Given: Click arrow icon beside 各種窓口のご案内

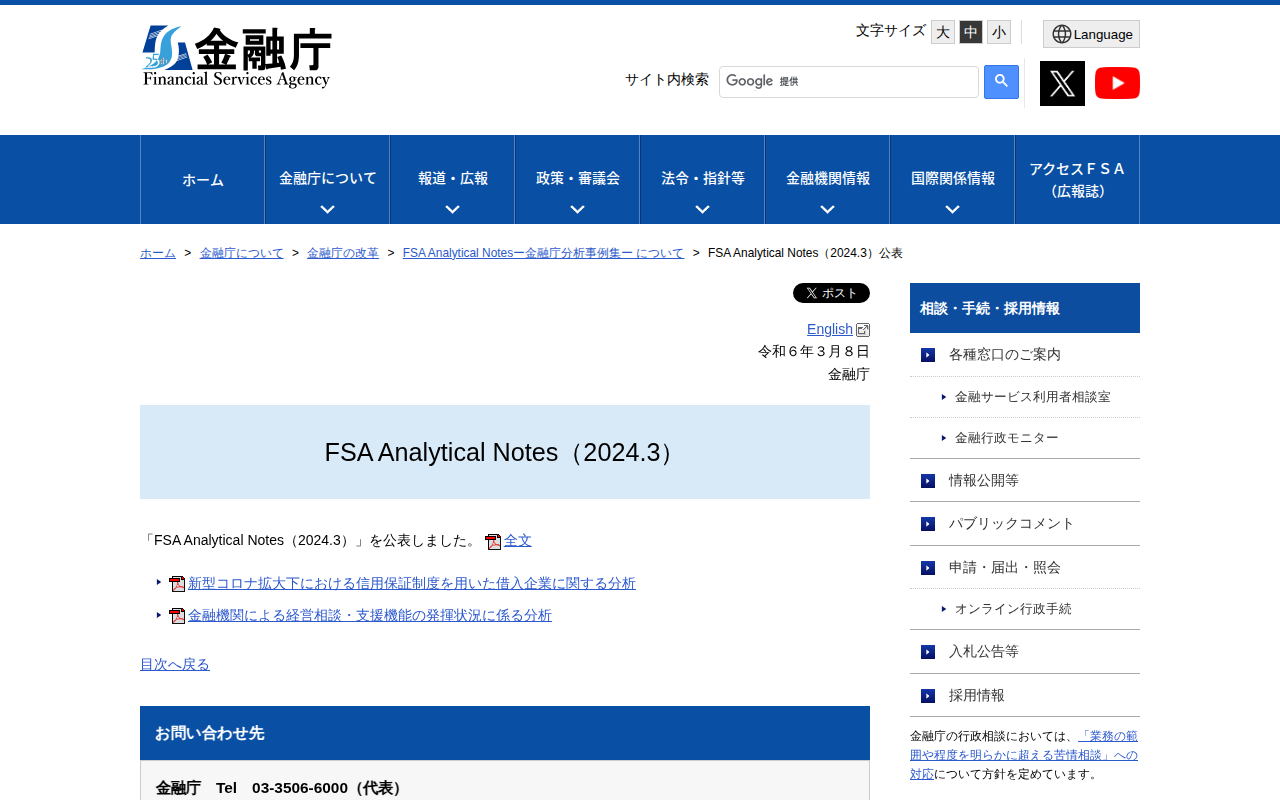Looking at the screenshot, I should click(928, 355).
